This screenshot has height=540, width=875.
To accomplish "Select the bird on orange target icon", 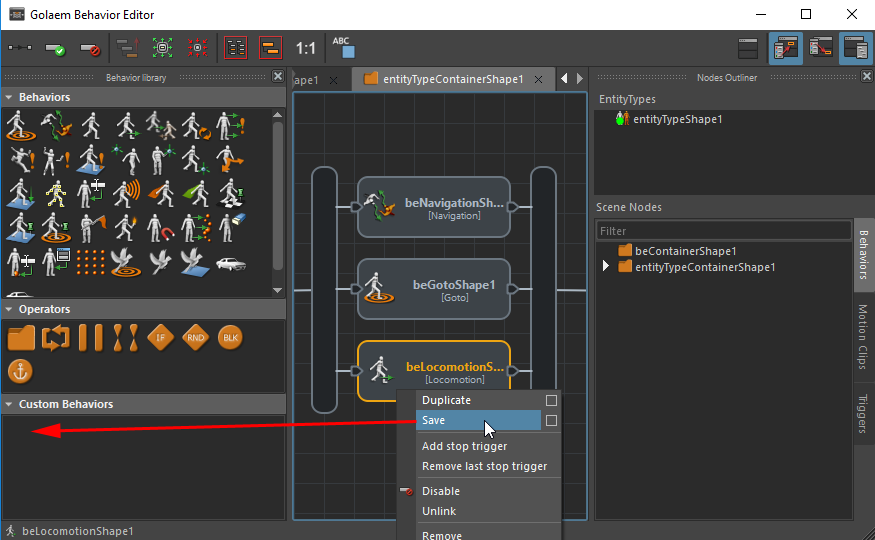I will pyautogui.click(x=127, y=262).
